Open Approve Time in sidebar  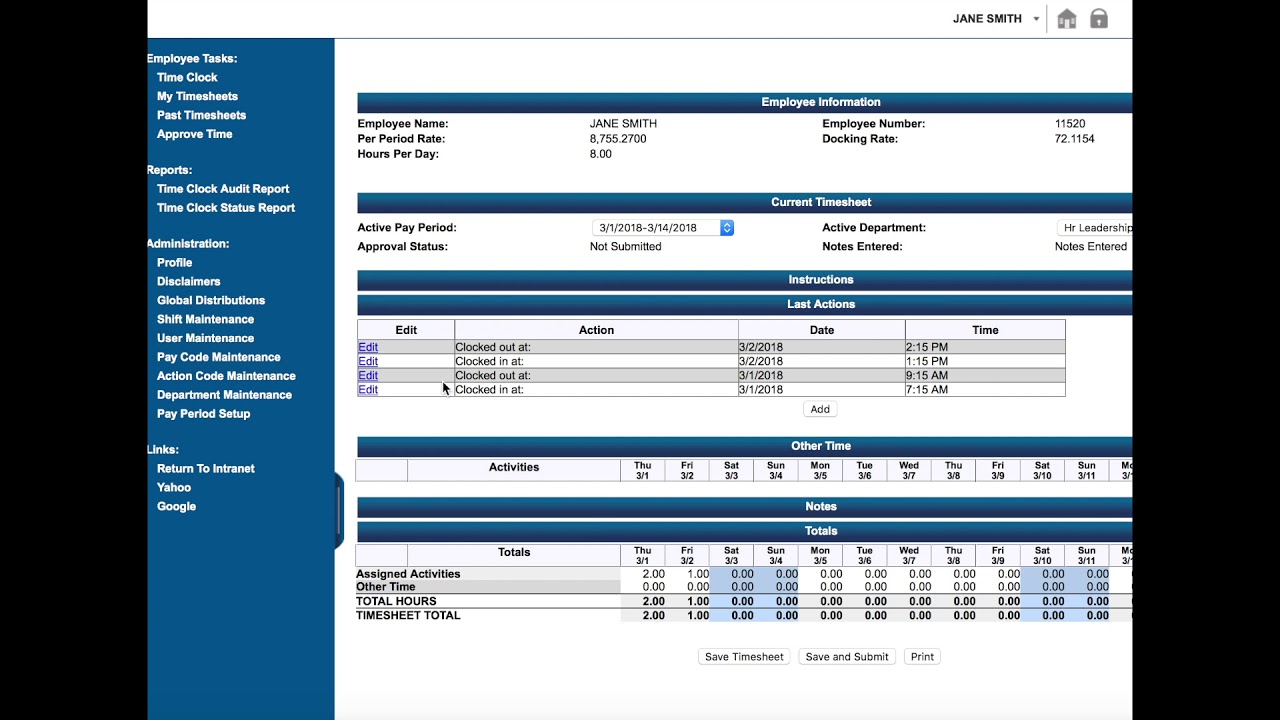click(x=194, y=134)
